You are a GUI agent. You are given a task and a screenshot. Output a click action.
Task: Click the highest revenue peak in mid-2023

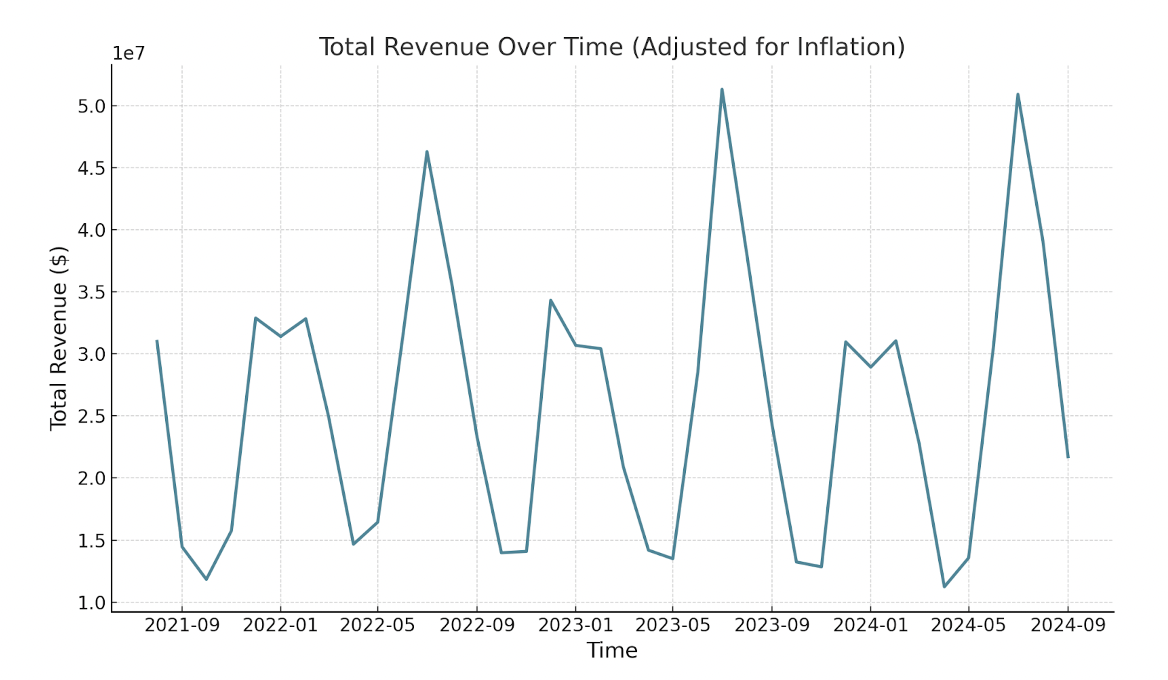(x=722, y=90)
